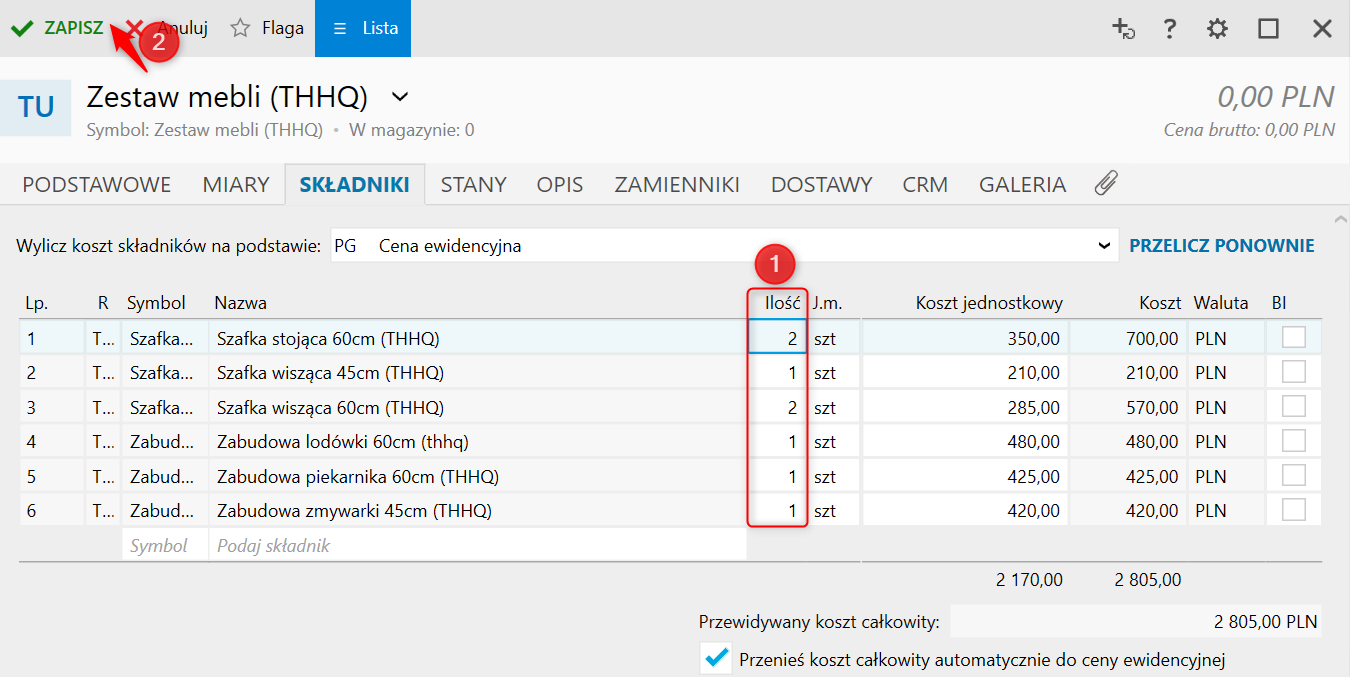Viewport: 1350px width, 677px height.
Task: Click the empty Symbol input field
Action: (165, 546)
